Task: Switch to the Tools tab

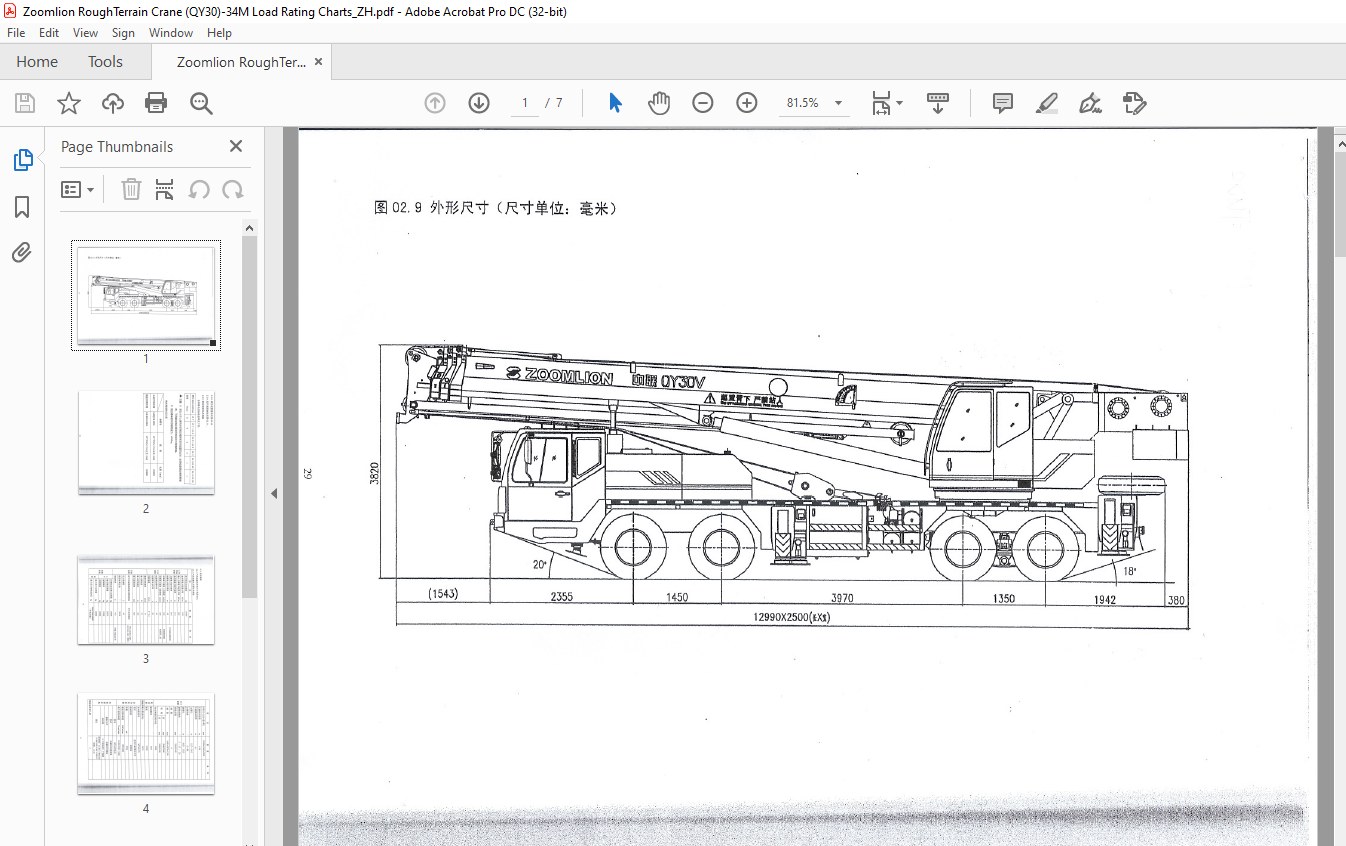Action: tap(105, 62)
